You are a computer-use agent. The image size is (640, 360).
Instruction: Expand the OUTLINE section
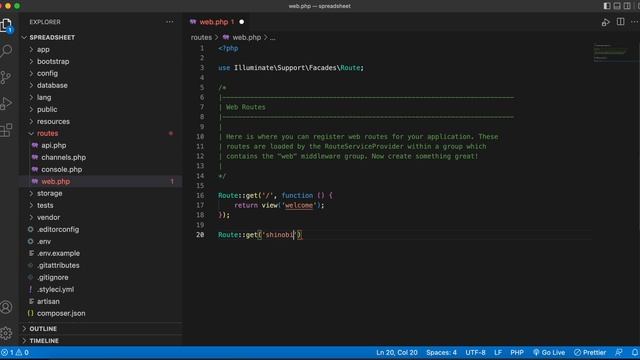coord(101,329)
